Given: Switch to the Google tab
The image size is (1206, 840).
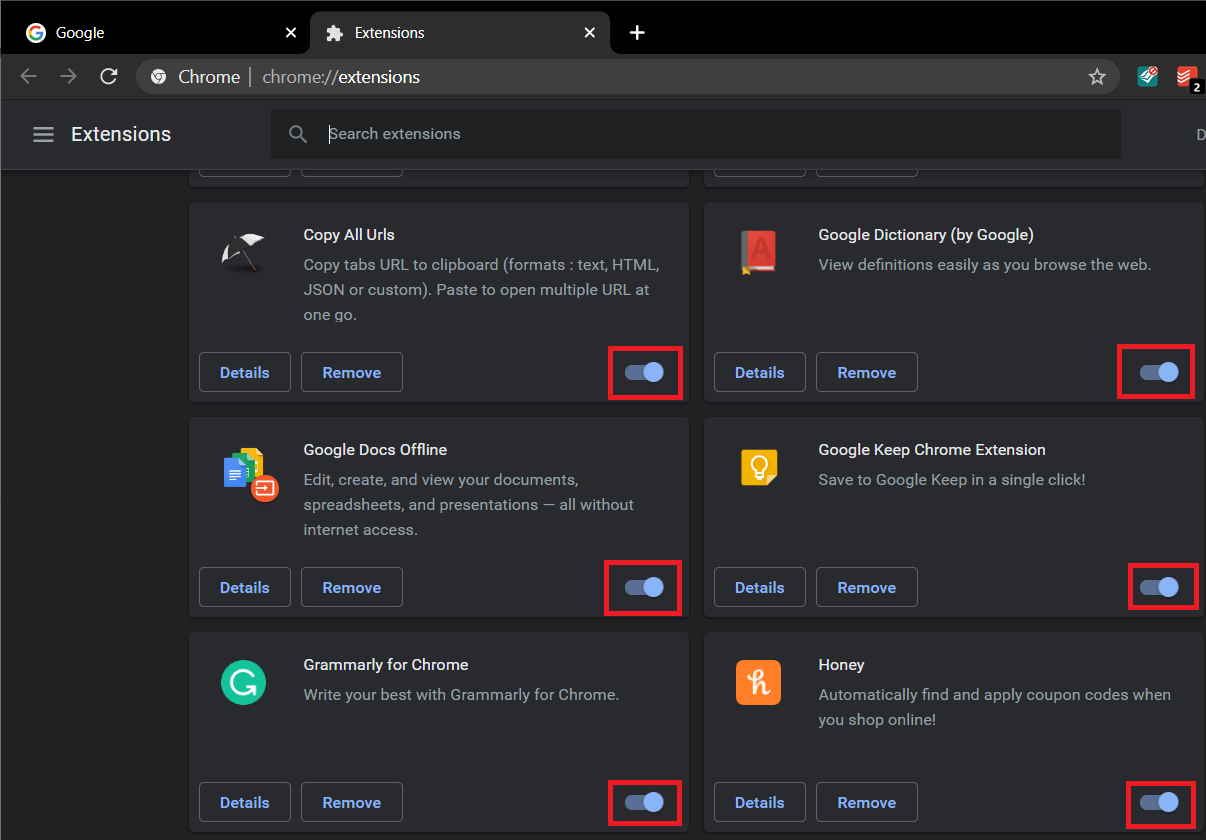Looking at the screenshot, I should [150, 33].
